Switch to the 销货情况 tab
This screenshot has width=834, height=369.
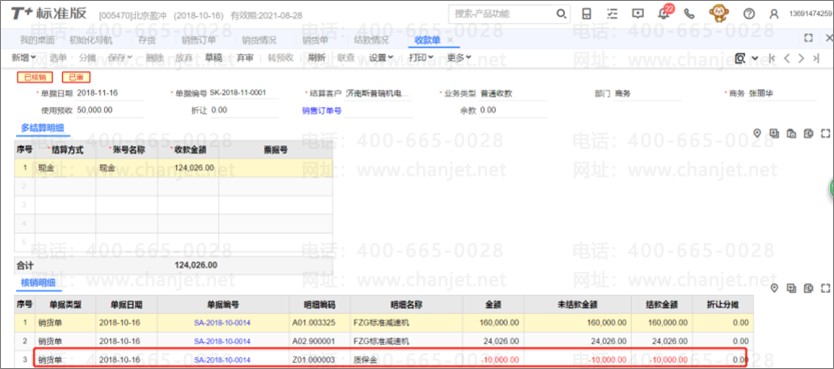click(259, 40)
